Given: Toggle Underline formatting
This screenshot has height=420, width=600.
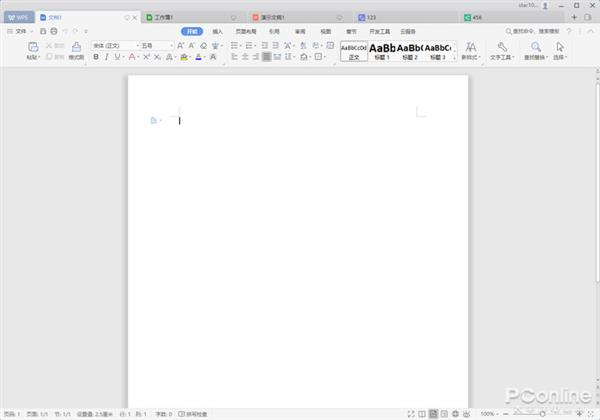Looking at the screenshot, I should [x=117, y=57].
